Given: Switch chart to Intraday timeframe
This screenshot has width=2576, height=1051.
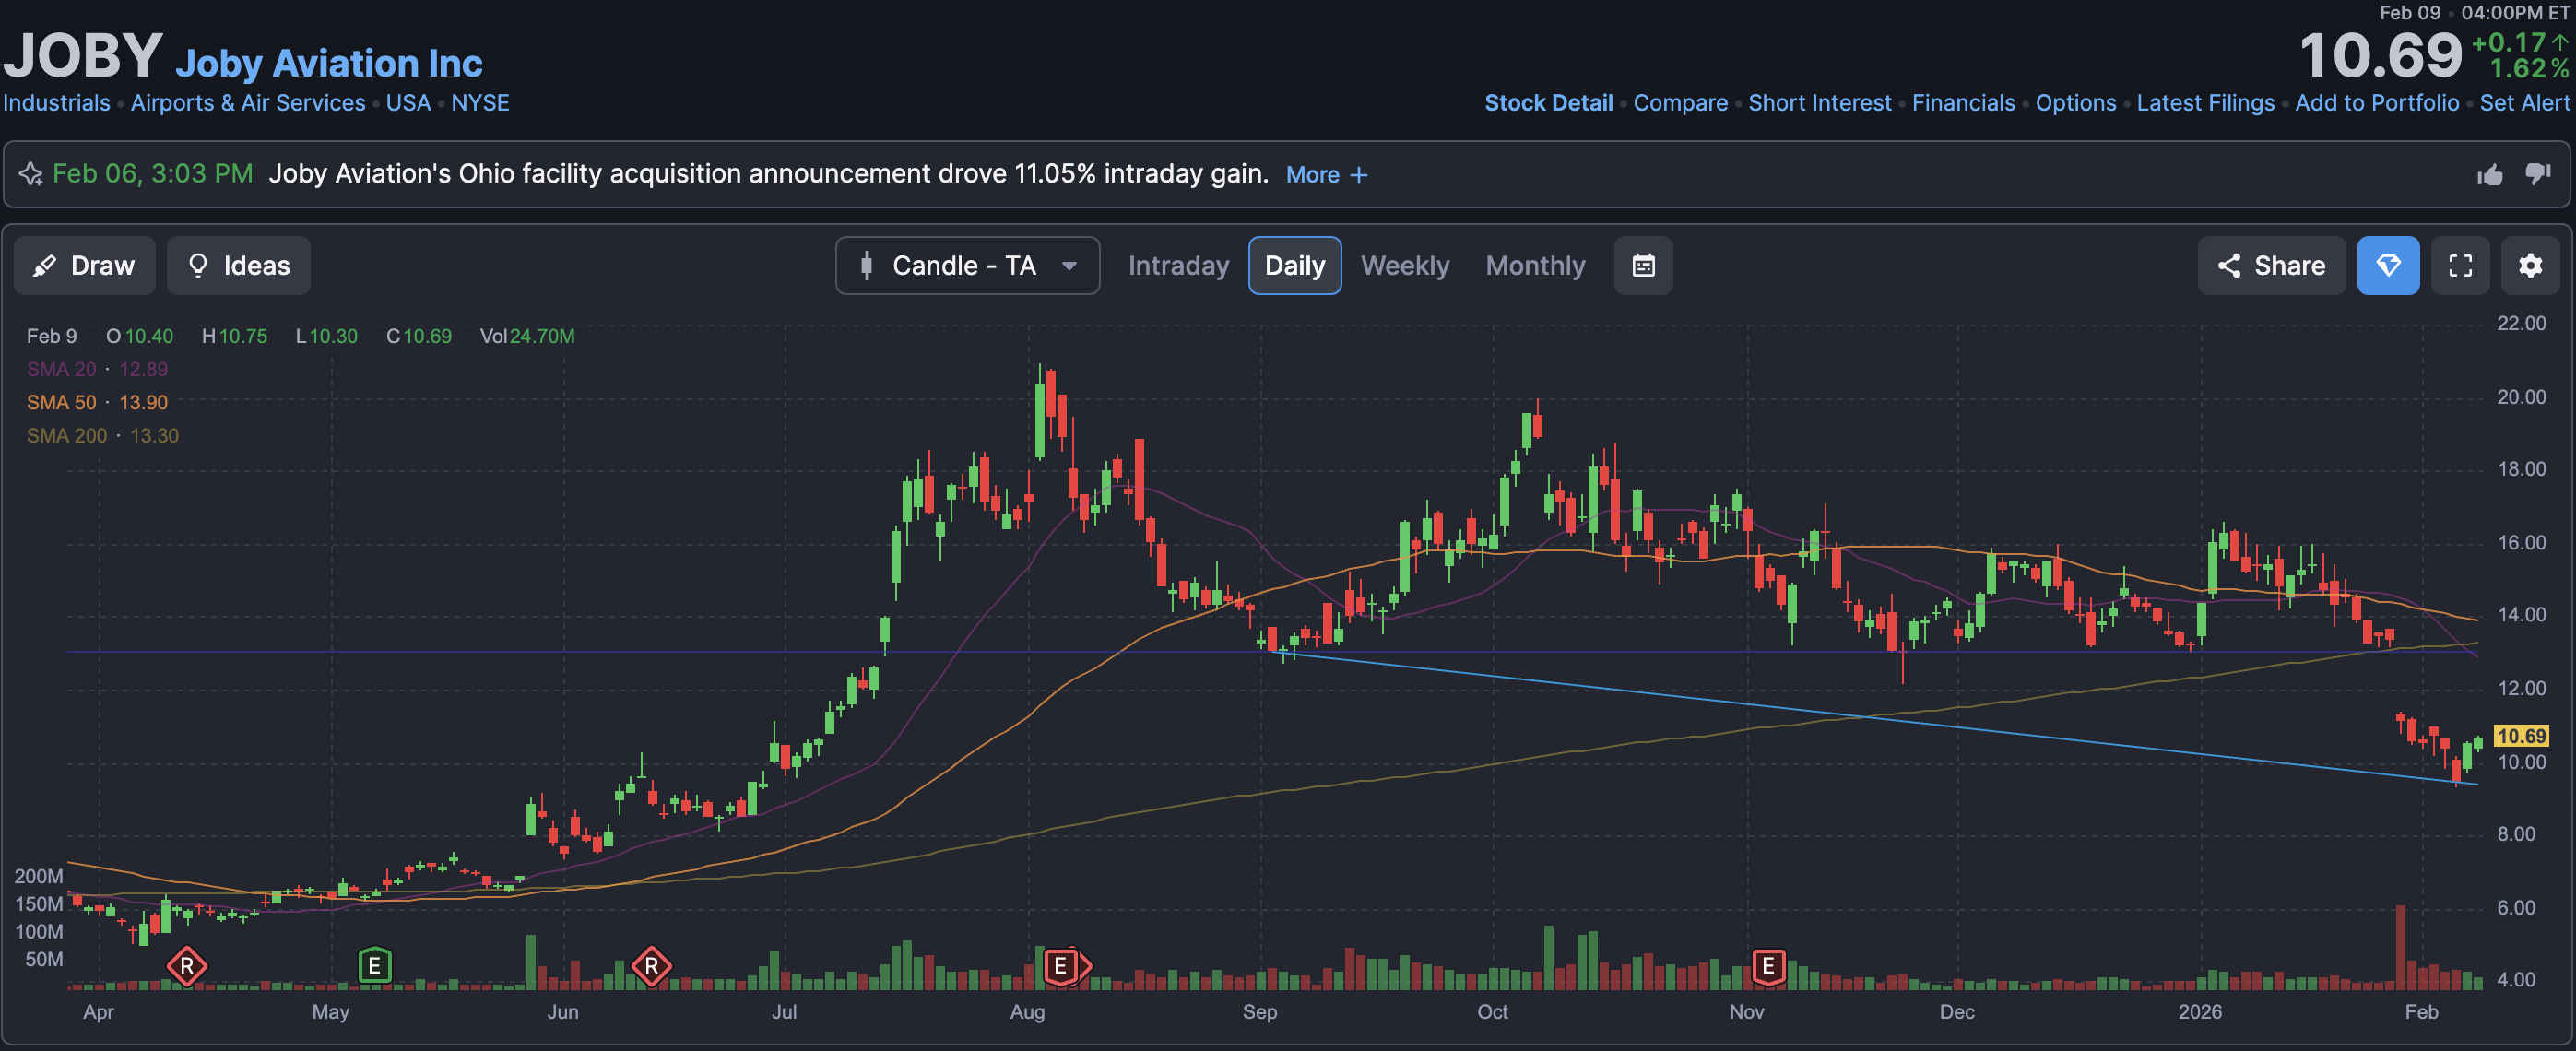Looking at the screenshot, I should click(1178, 266).
